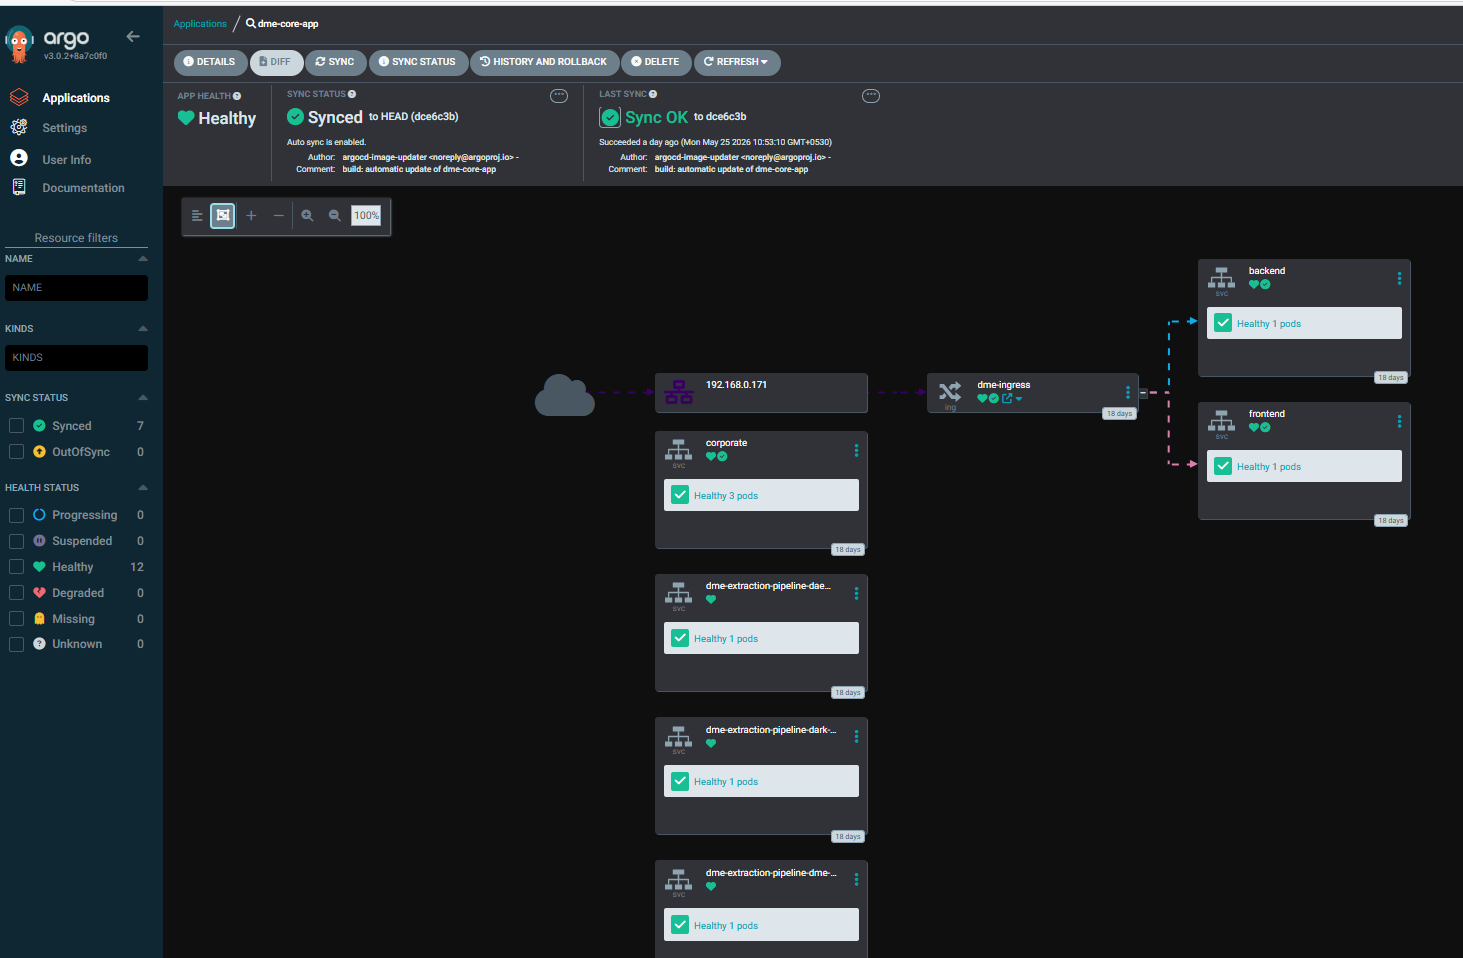Enable the Degraded filter checkbox
The image size is (1463, 958).
(16, 593)
